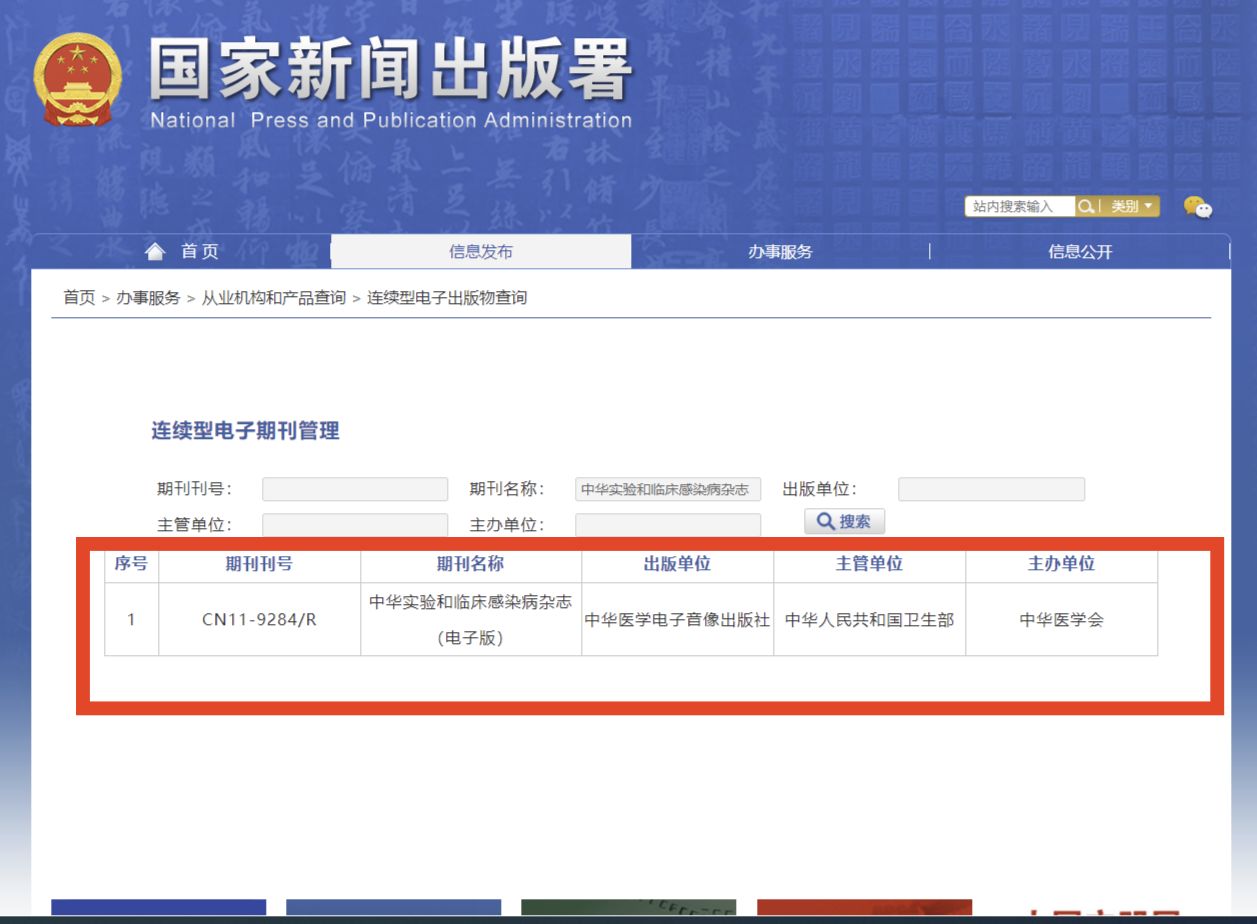Viewport: 1257px width, 924px height.
Task: Open the WeChat icon in the header
Action: (1197, 207)
